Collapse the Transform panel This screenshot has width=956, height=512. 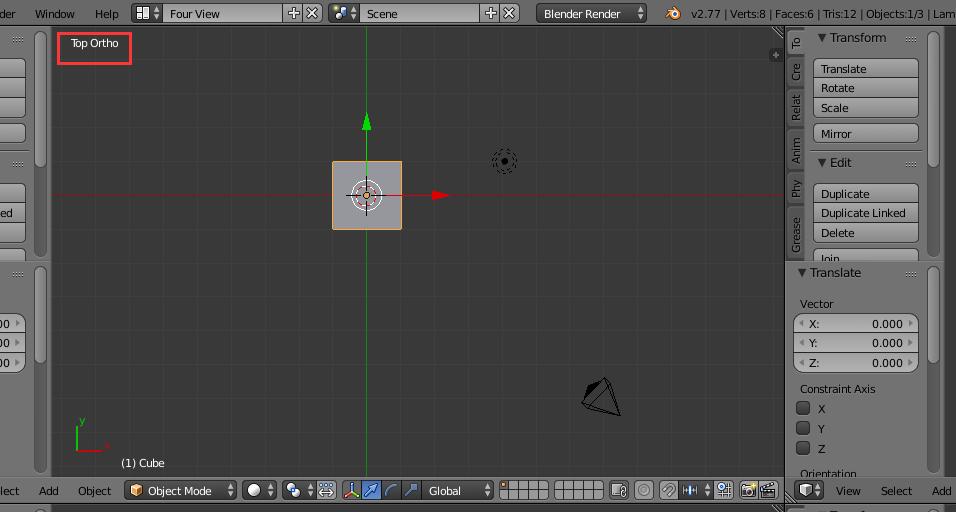coord(821,38)
